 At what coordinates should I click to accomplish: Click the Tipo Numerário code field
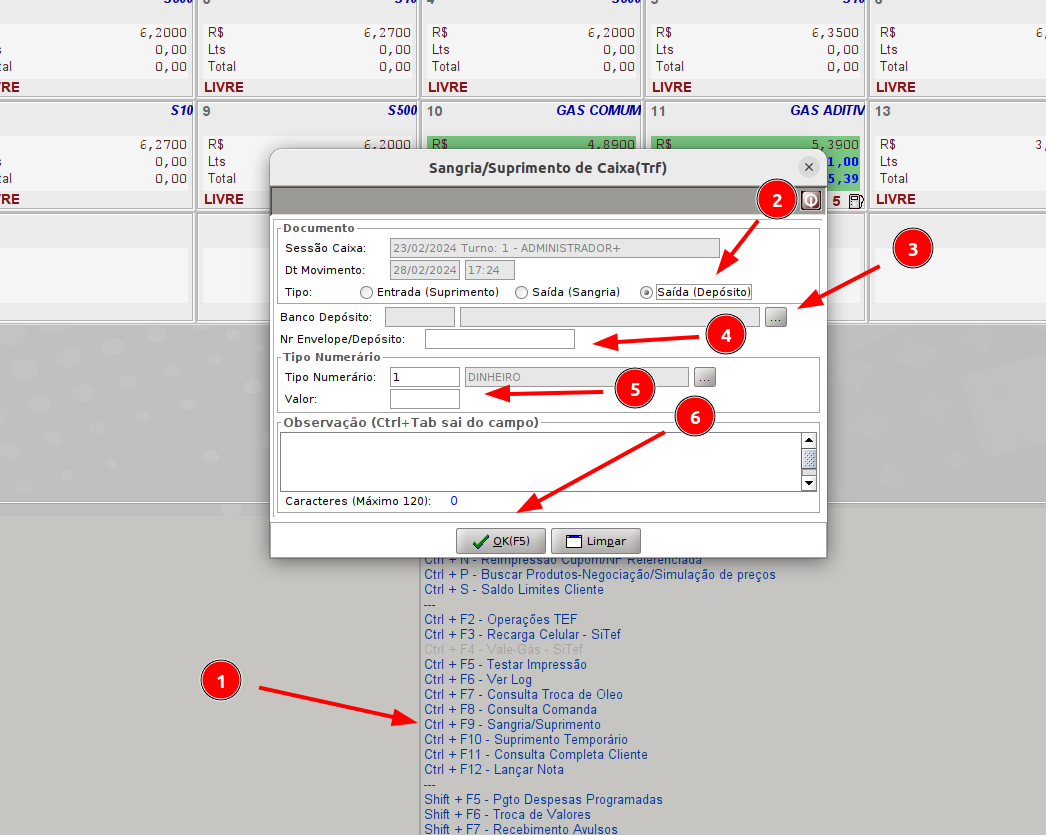coord(424,377)
